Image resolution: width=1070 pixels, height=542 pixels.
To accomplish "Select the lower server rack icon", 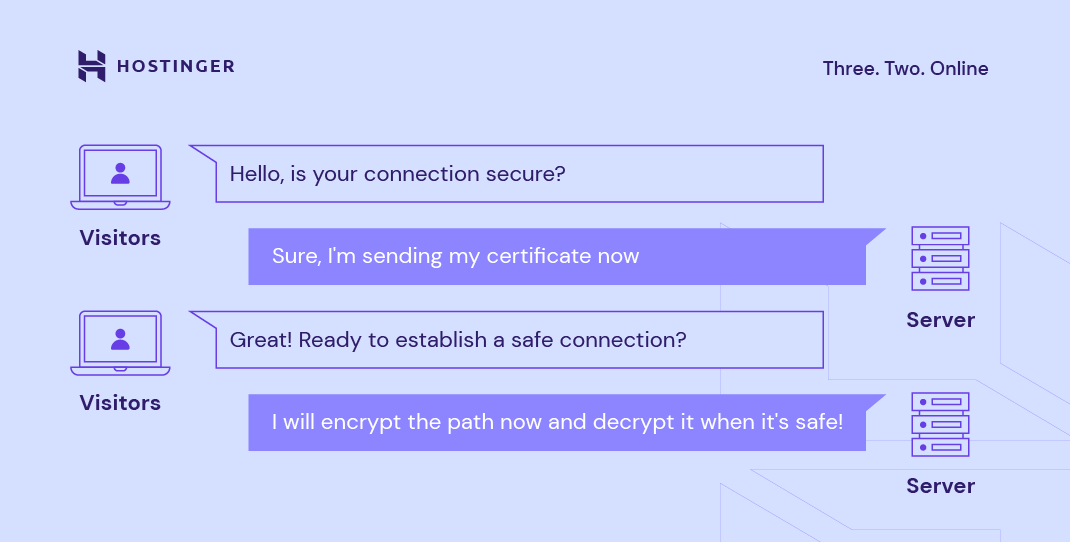I will [940, 425].
